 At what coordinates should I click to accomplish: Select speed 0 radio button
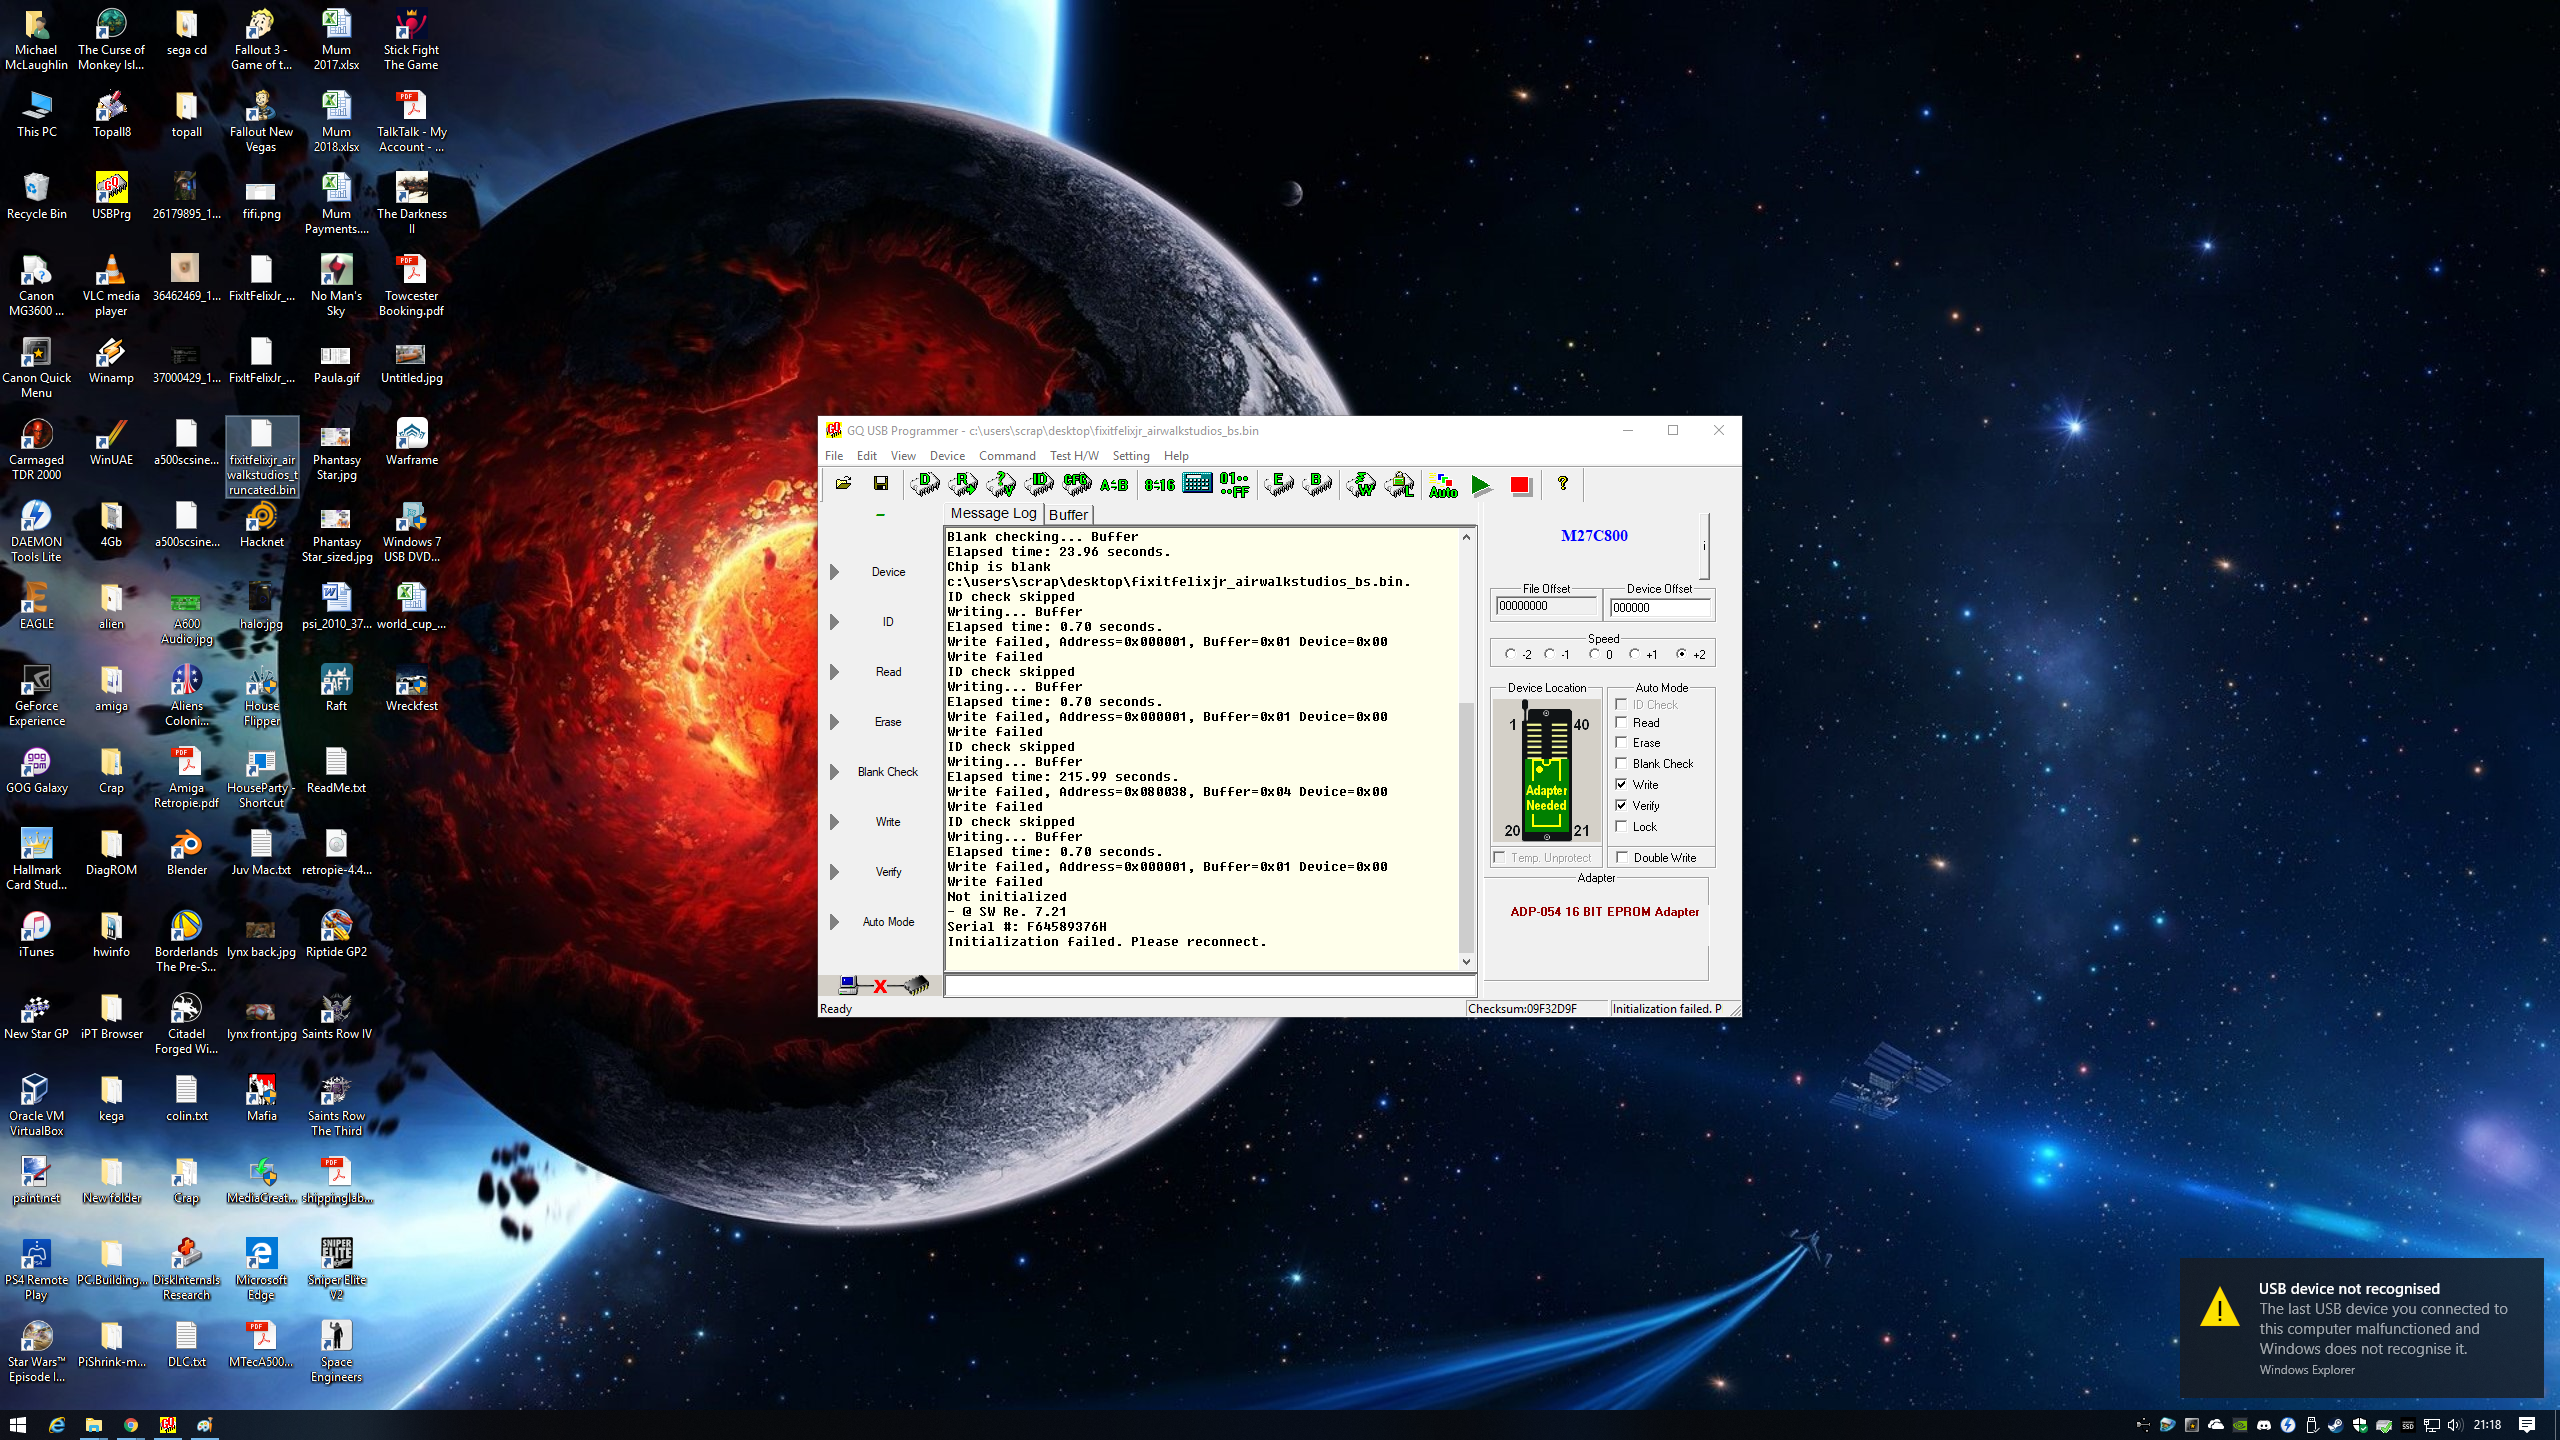1594,654
